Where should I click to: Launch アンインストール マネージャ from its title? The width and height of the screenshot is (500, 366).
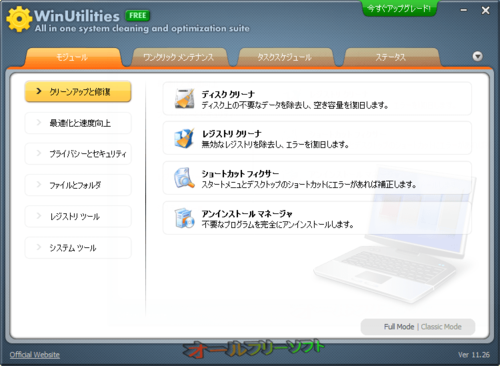[247, 213]
